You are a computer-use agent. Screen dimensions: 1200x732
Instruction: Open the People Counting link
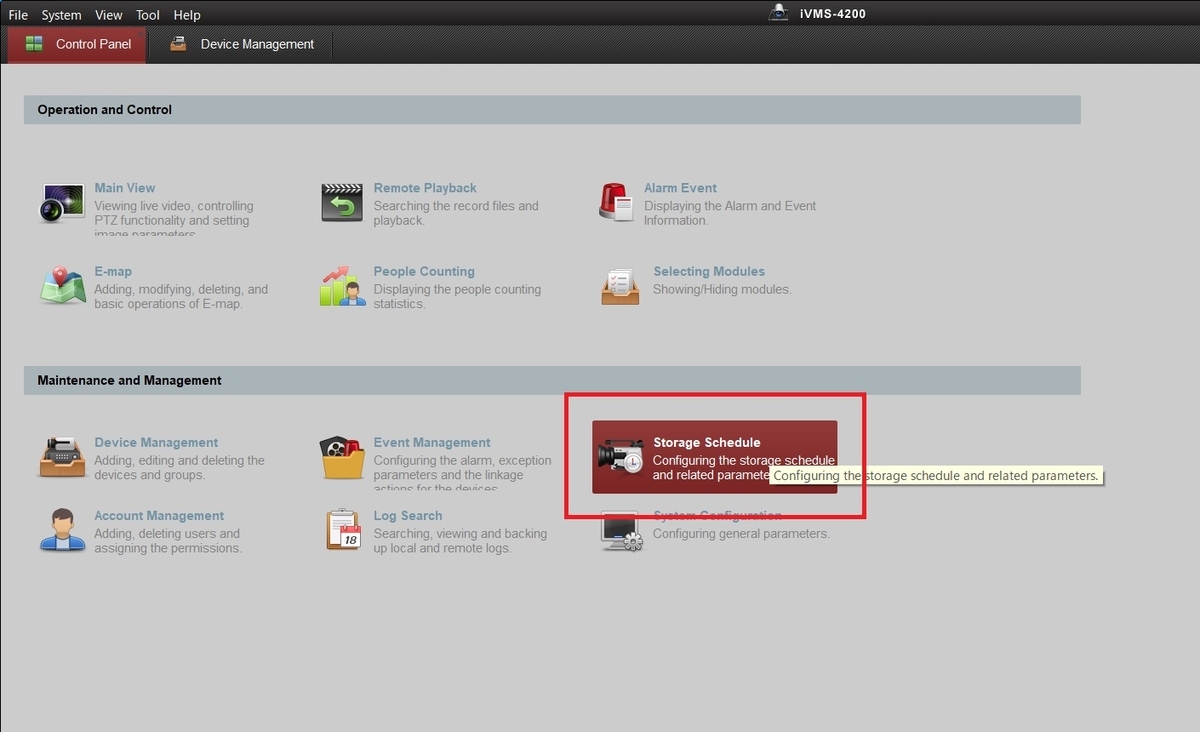click(424, 271)
